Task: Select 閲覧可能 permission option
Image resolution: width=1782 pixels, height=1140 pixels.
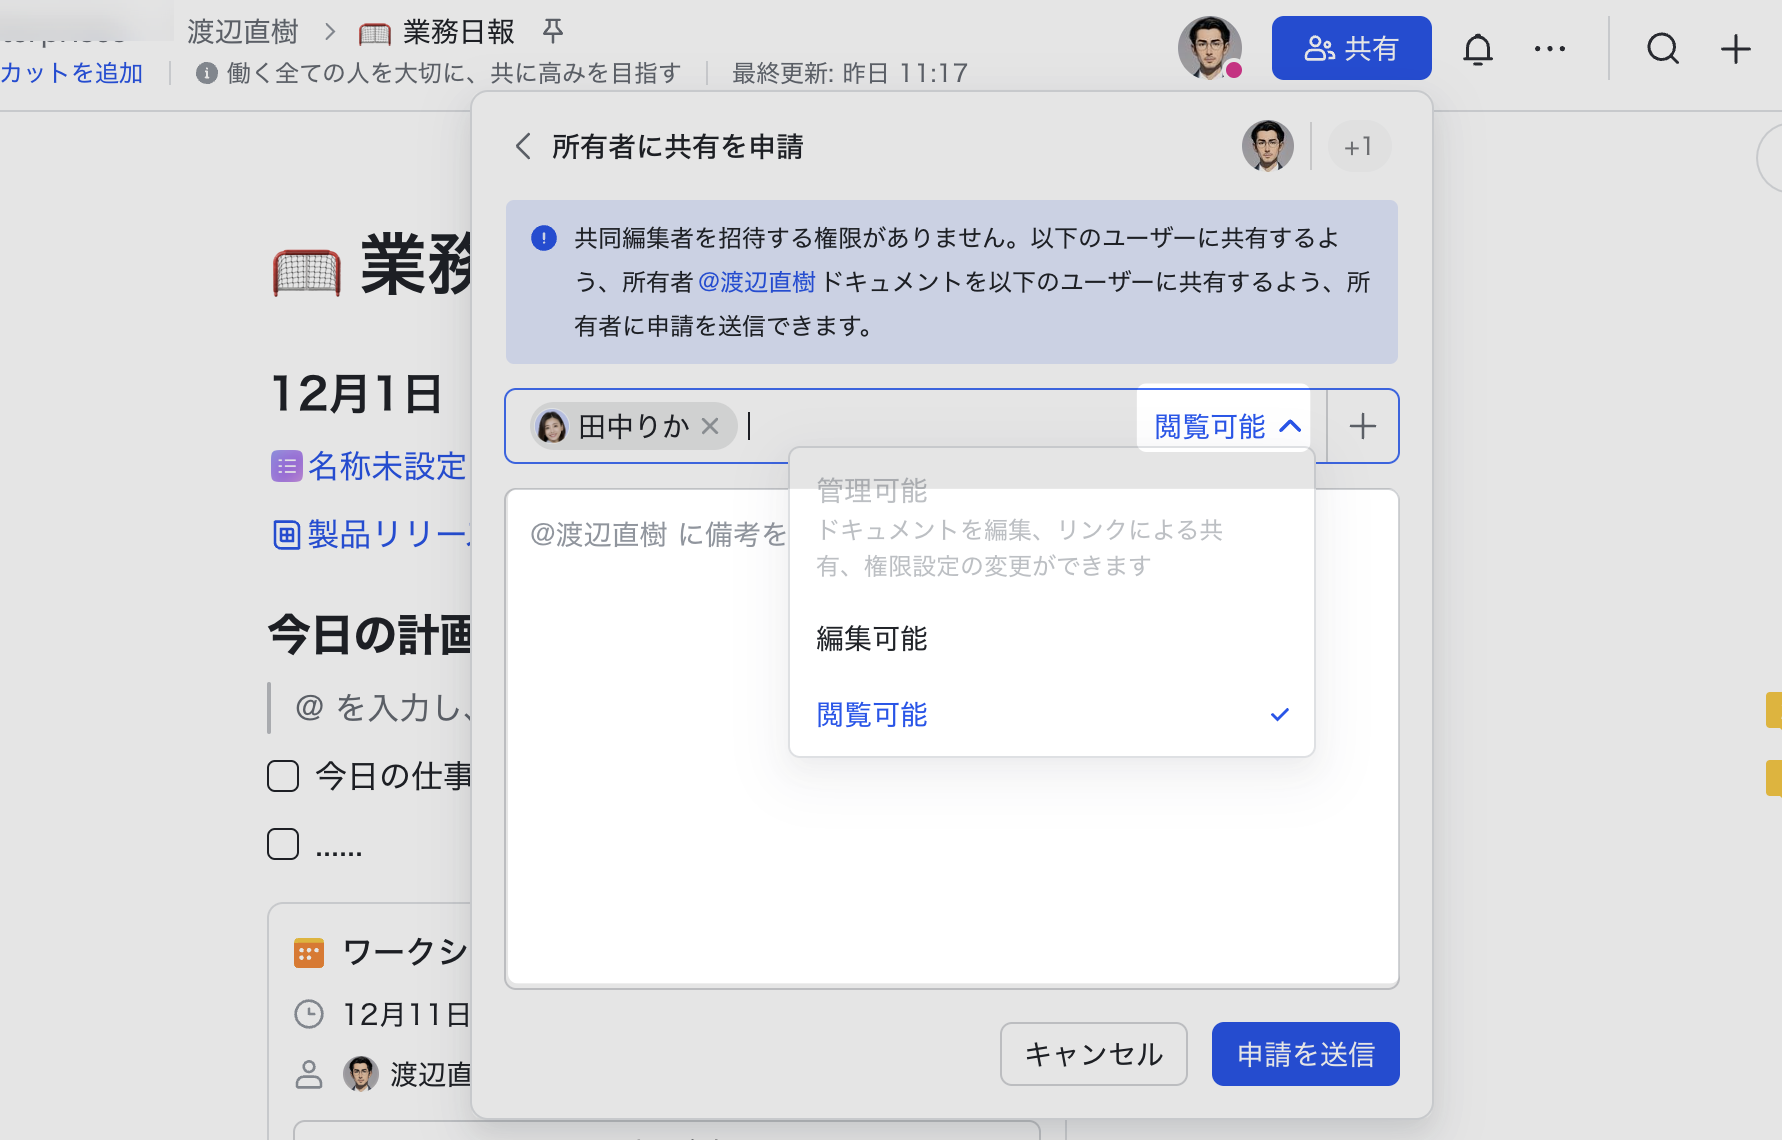Action: tap(872, 715)
